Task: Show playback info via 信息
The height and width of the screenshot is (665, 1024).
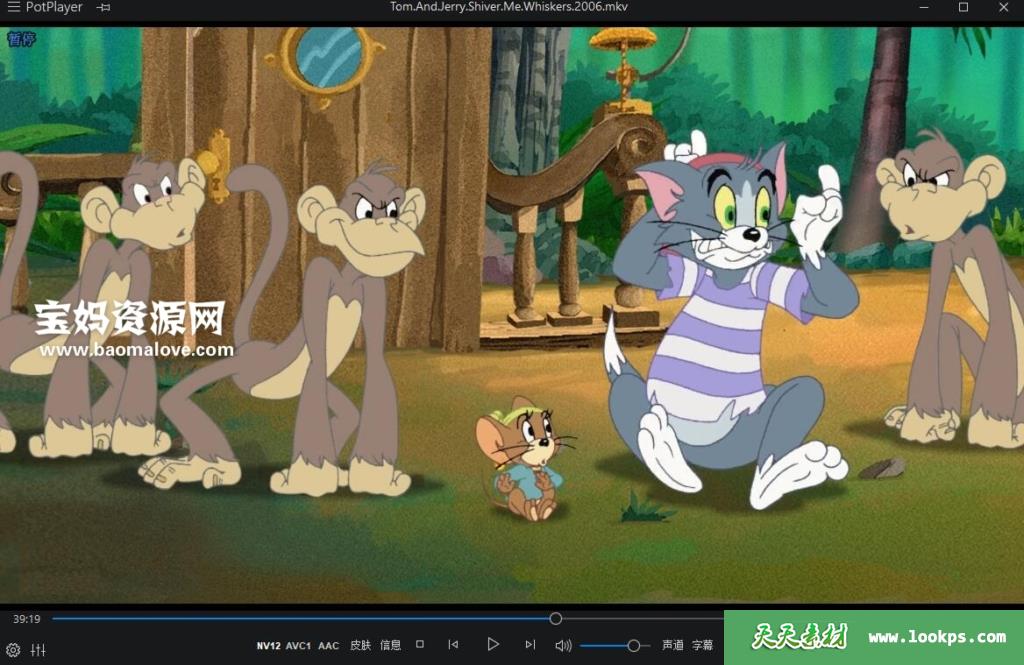Action: click(x=390, y=646)
